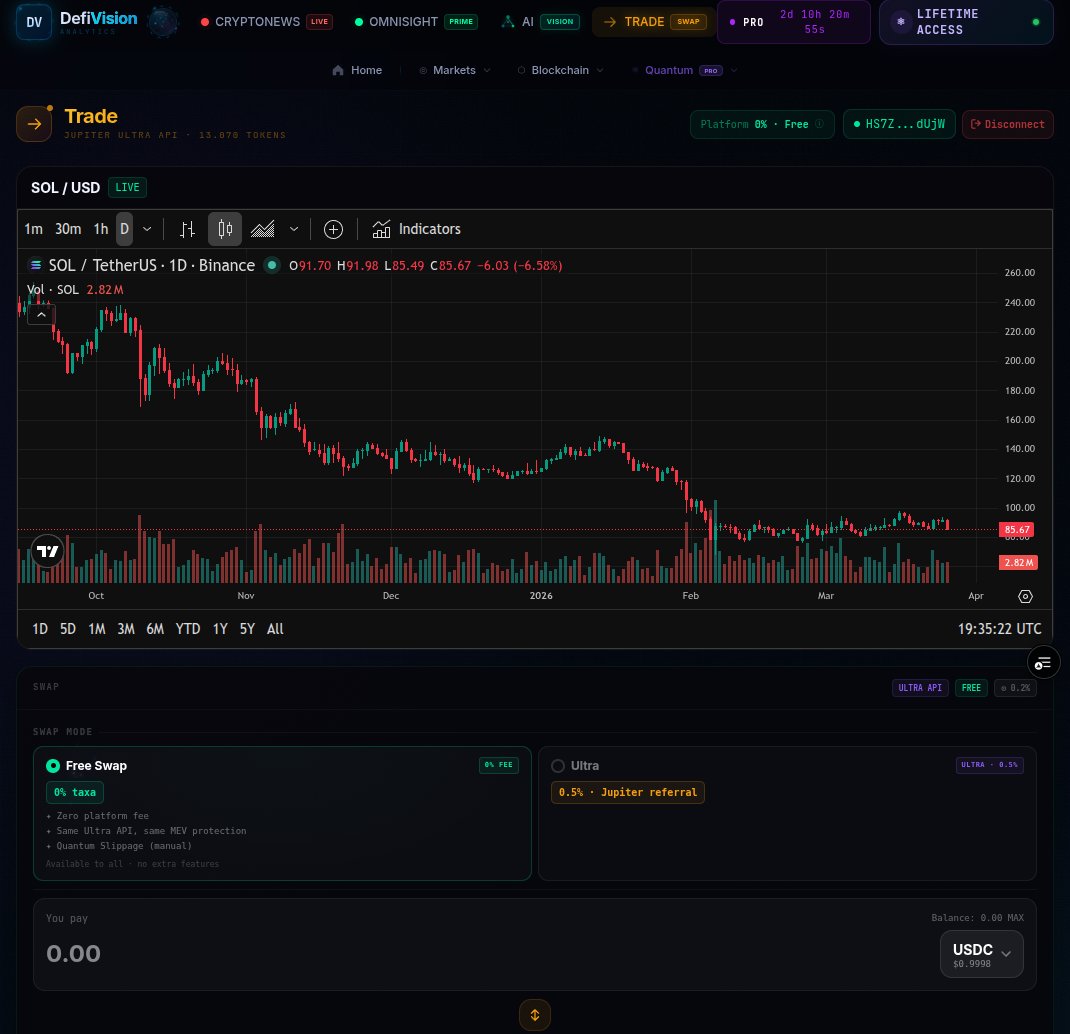Open the AI Vision tab
Viewport: 1070px width, 1034px height.
[x=540, y=22]
